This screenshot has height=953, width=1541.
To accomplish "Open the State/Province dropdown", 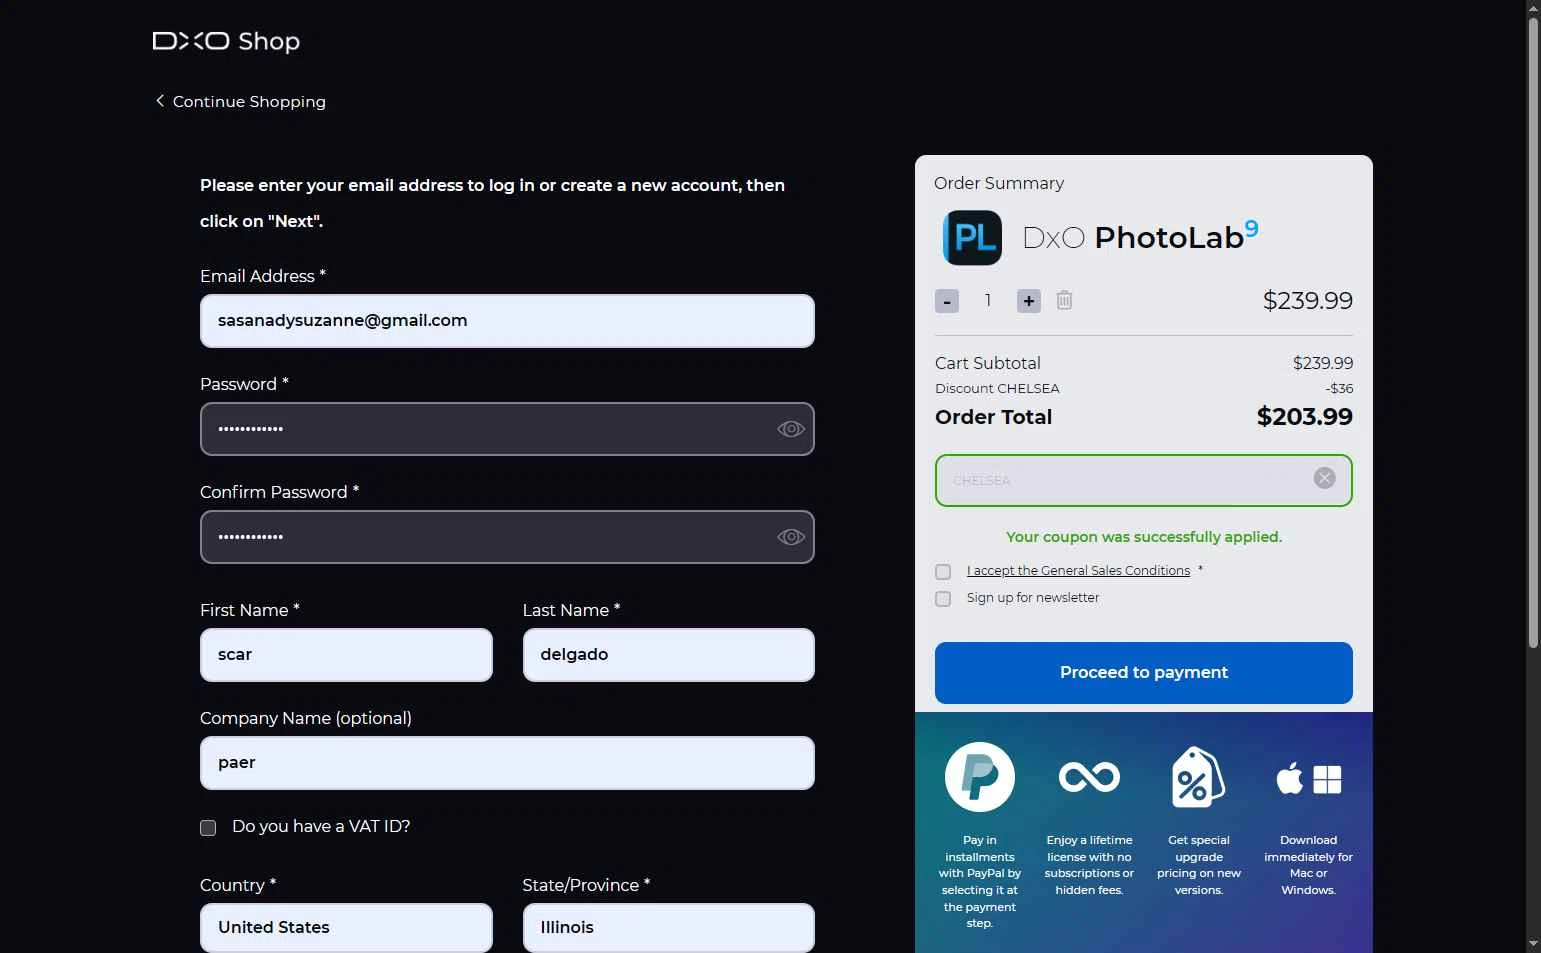I will pyautogui.click(x=669, y=928).
